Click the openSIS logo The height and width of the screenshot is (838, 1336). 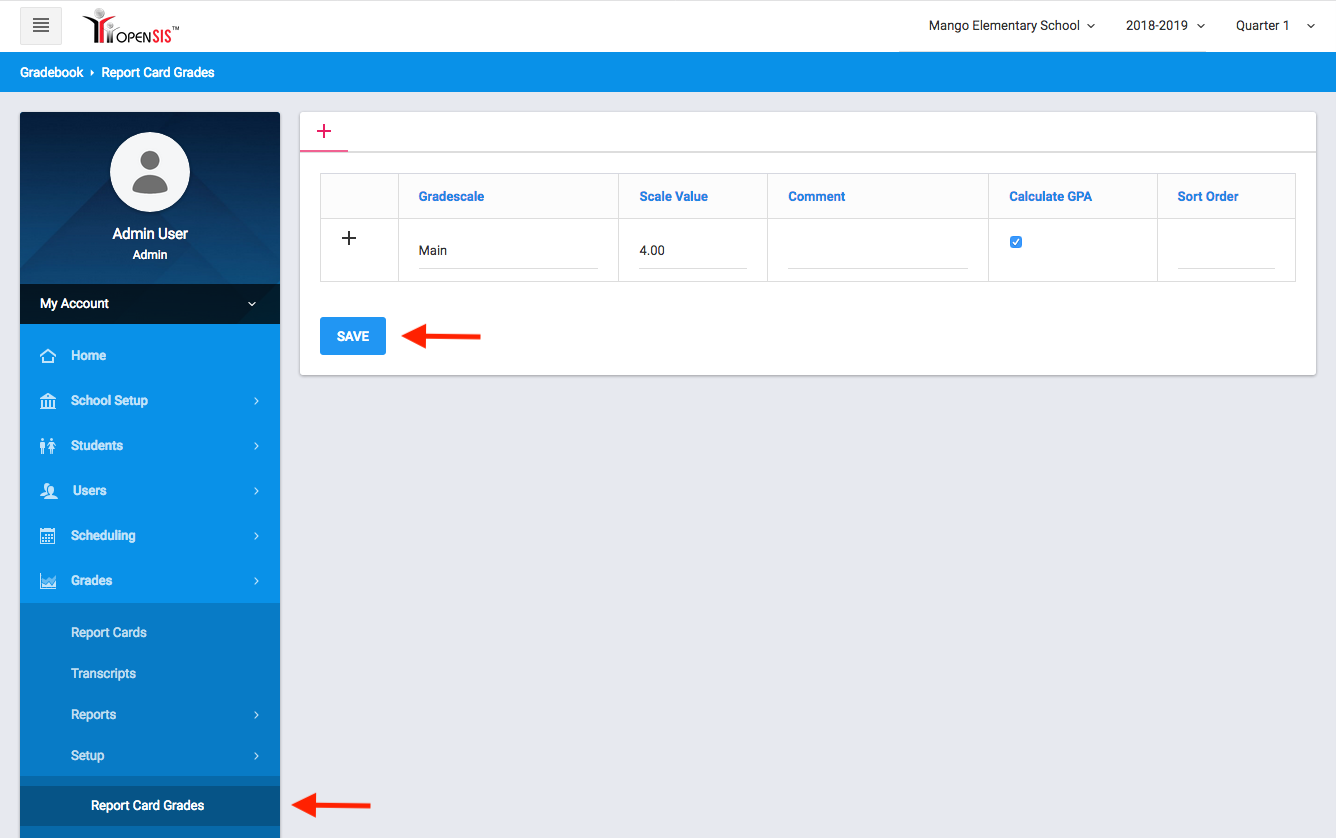pyautogui.click(x=131, y=27)
